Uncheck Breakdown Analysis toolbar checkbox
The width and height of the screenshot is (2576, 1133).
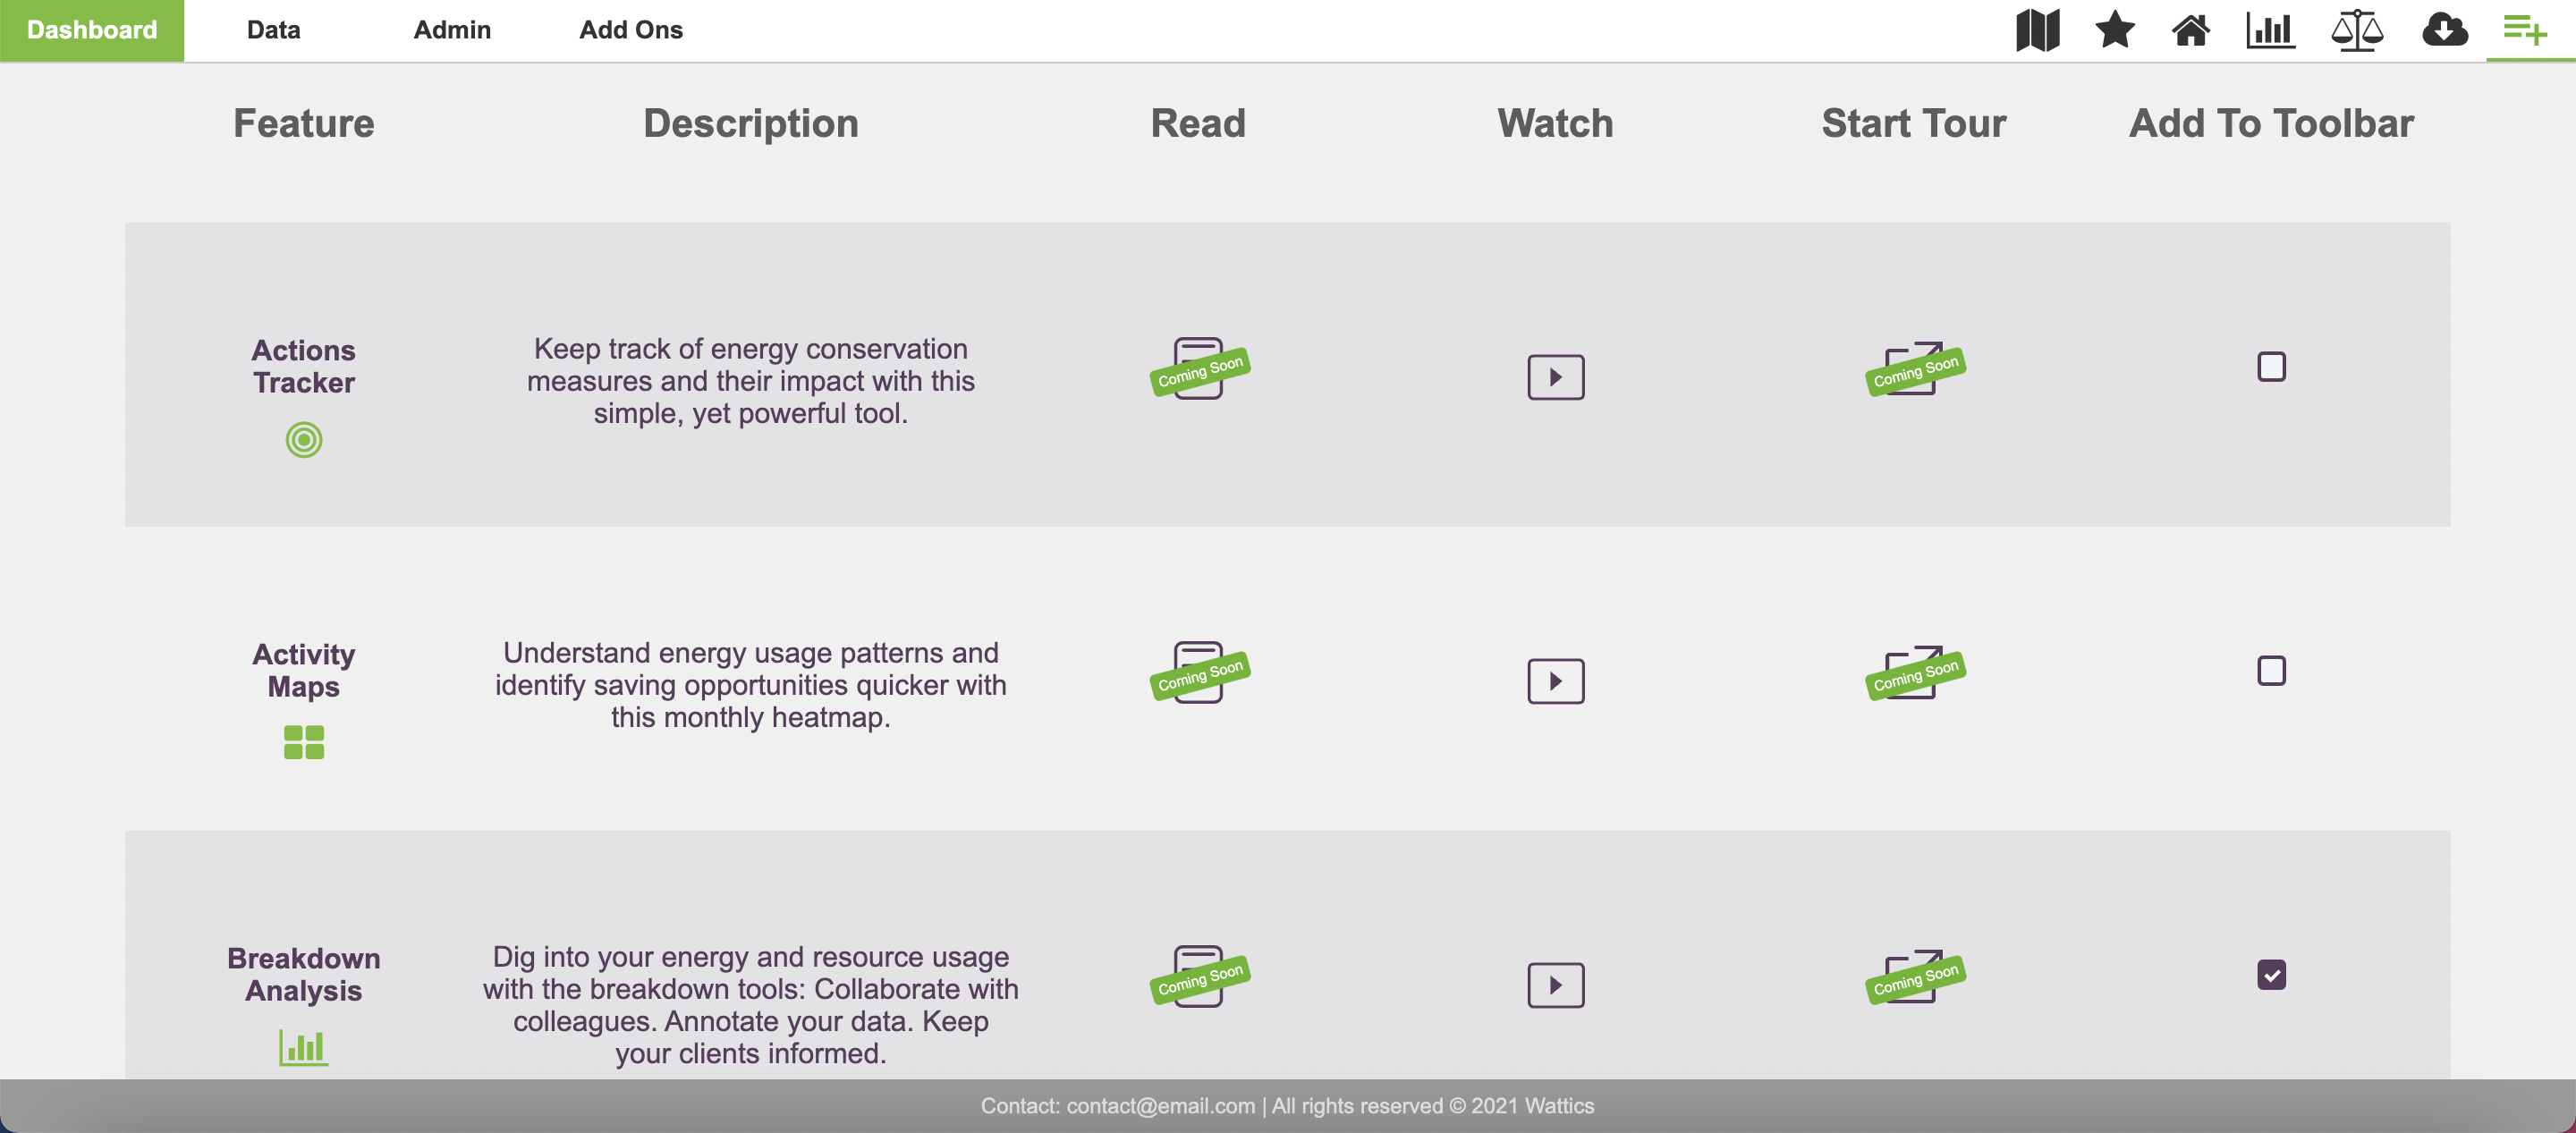2271,974
